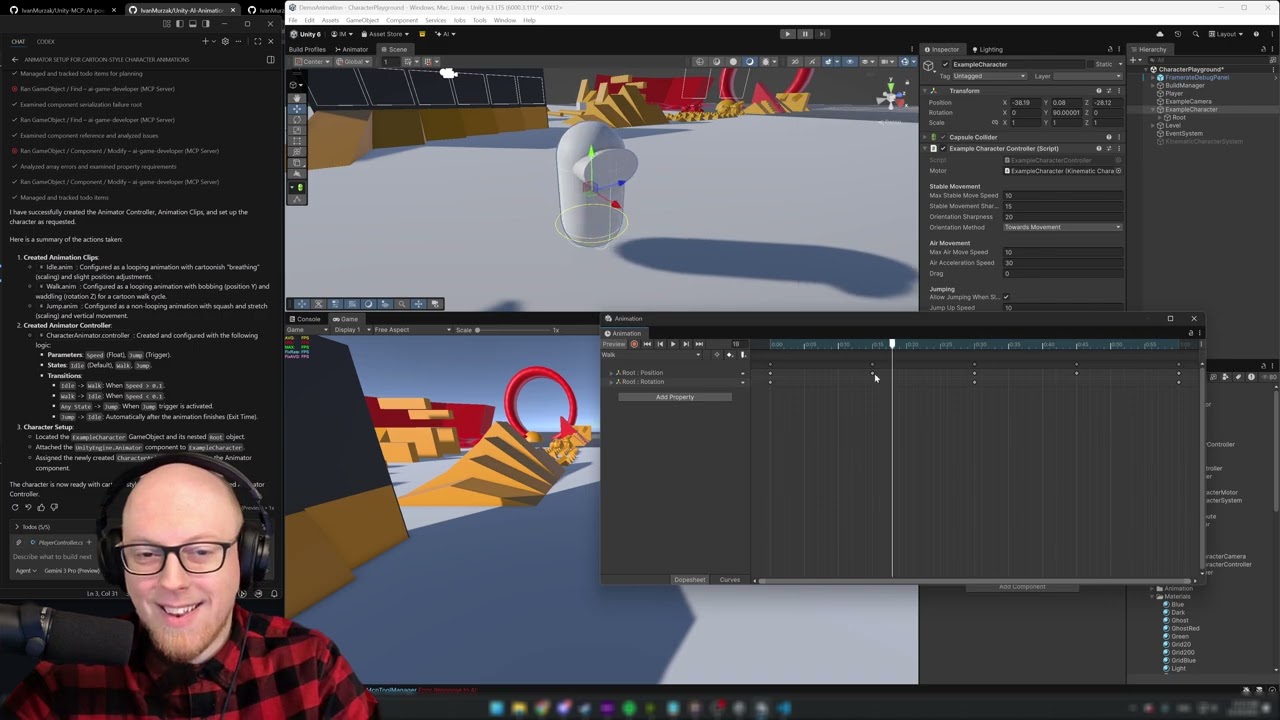Click the Lighting tab icon next to Inspector
This screenshot has height=720, width=1280.
[x=975, y=49]
